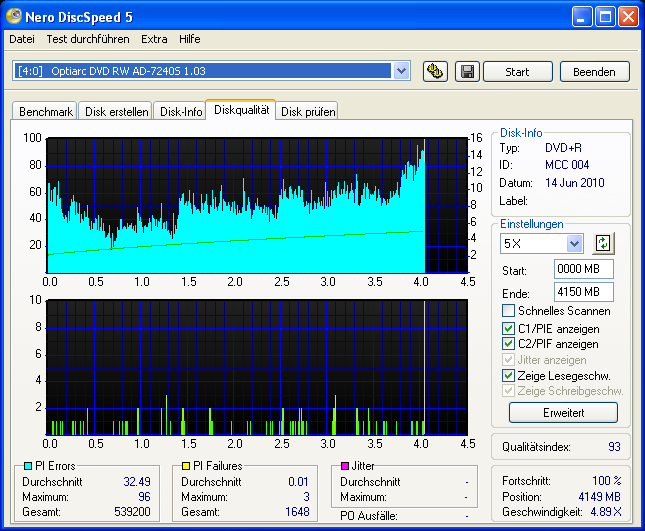Close the Nero DiscSpeed window

[629, 17]
